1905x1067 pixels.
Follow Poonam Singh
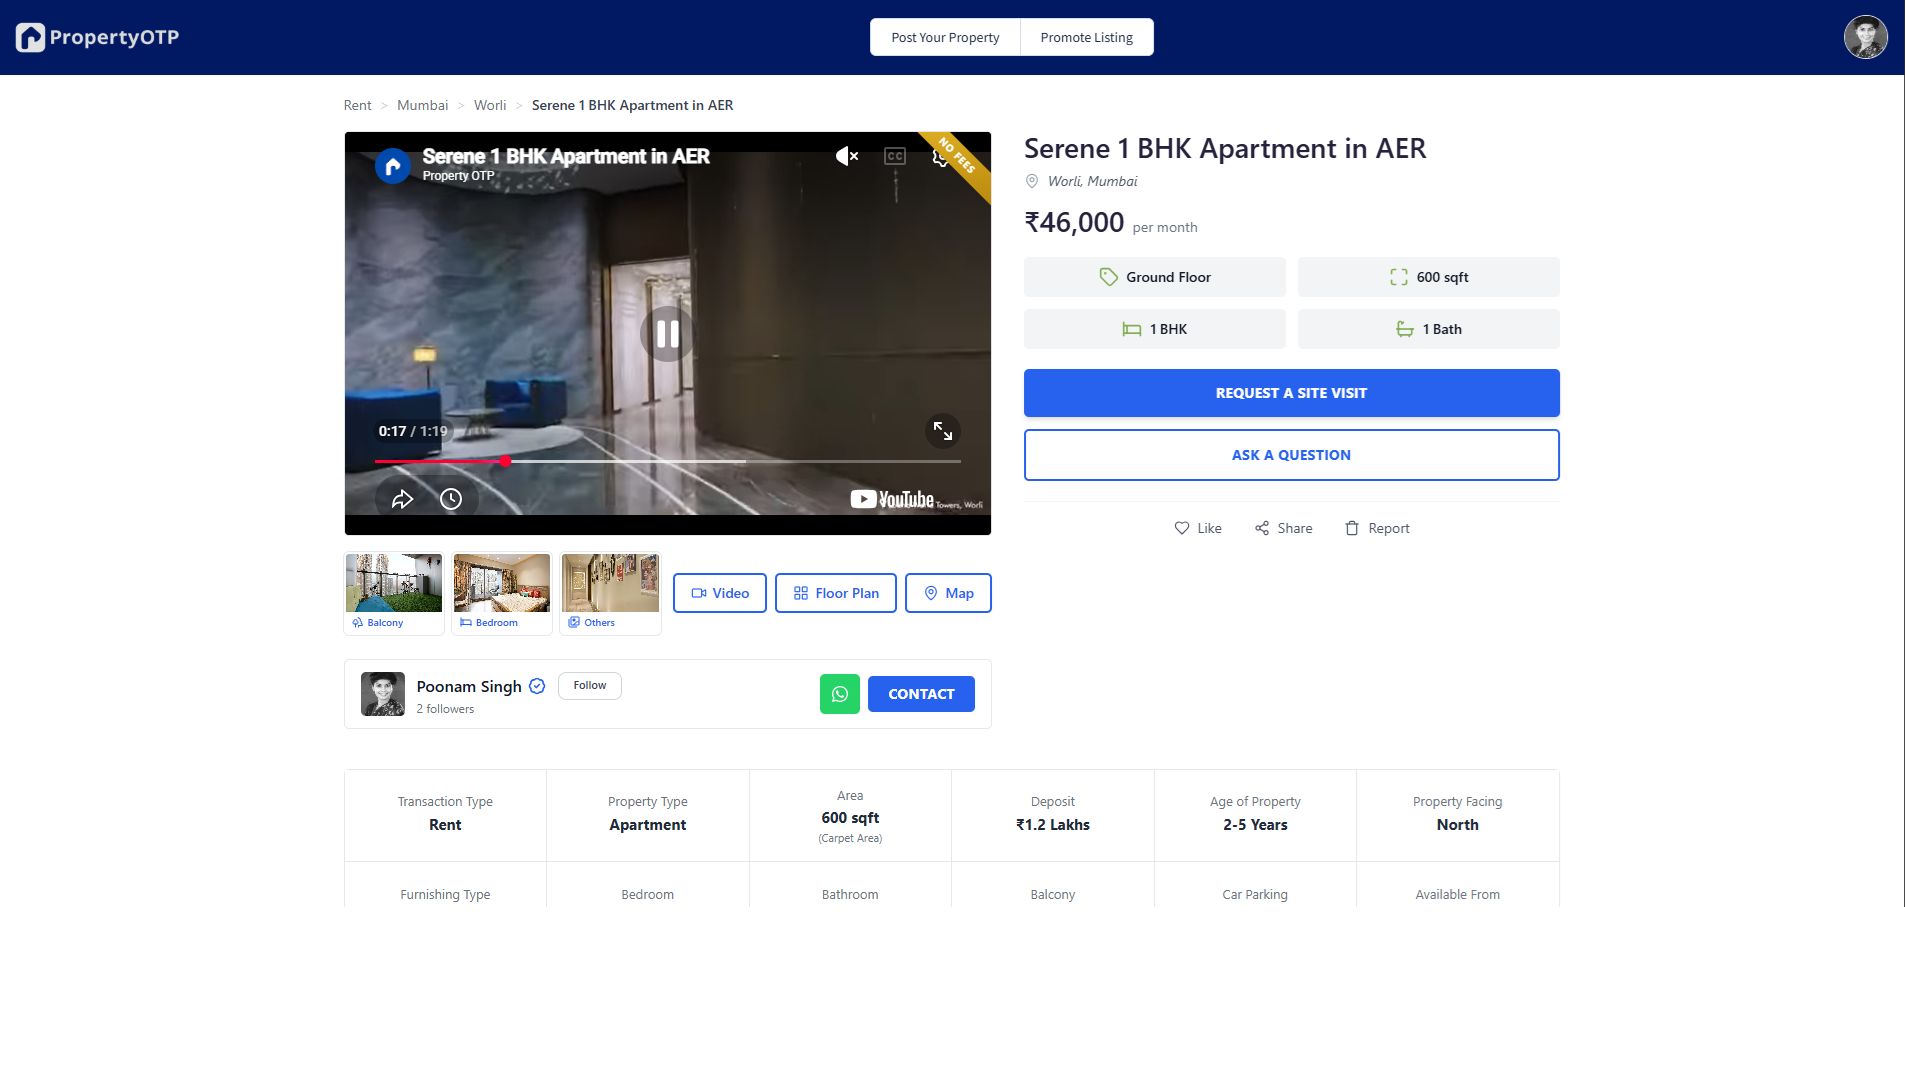click(x=590, y=686)
